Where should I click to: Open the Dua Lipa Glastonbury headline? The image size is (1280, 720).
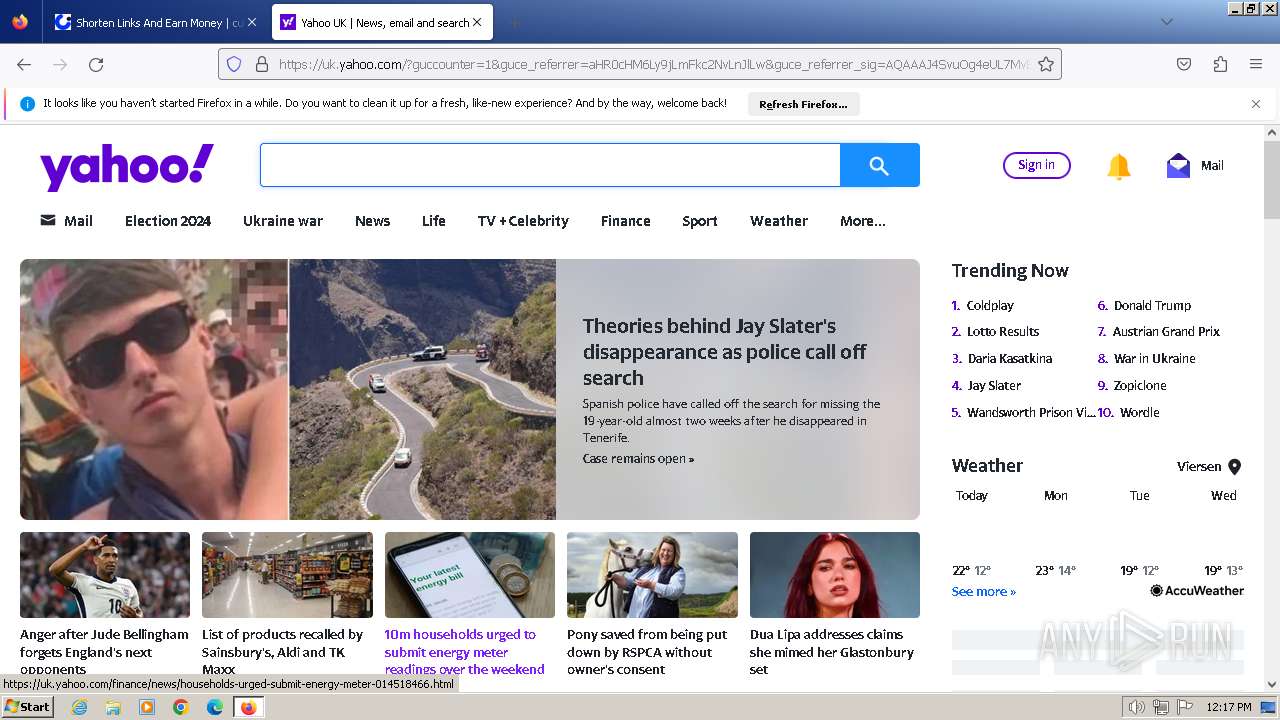click(x=832, y=652)
